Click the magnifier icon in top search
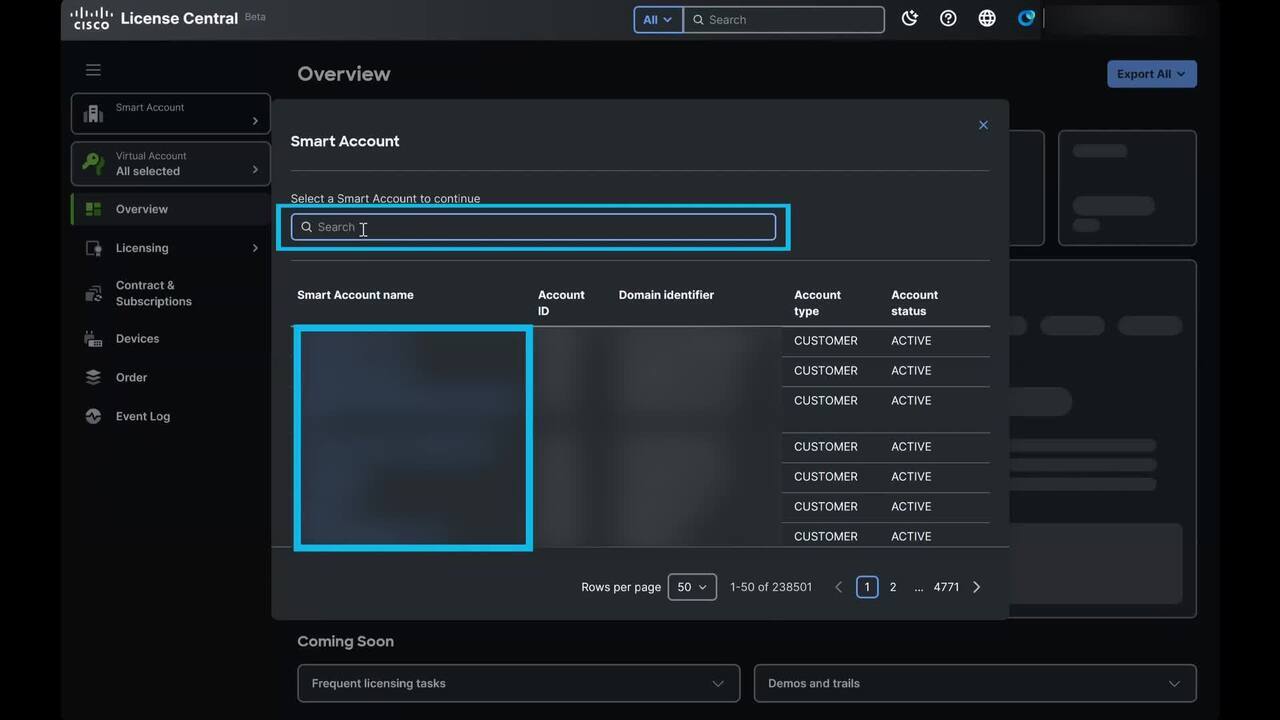Image resolution: width=1280 pixels, height=720 pixels. pyautogui.click(x=699, y=20)
